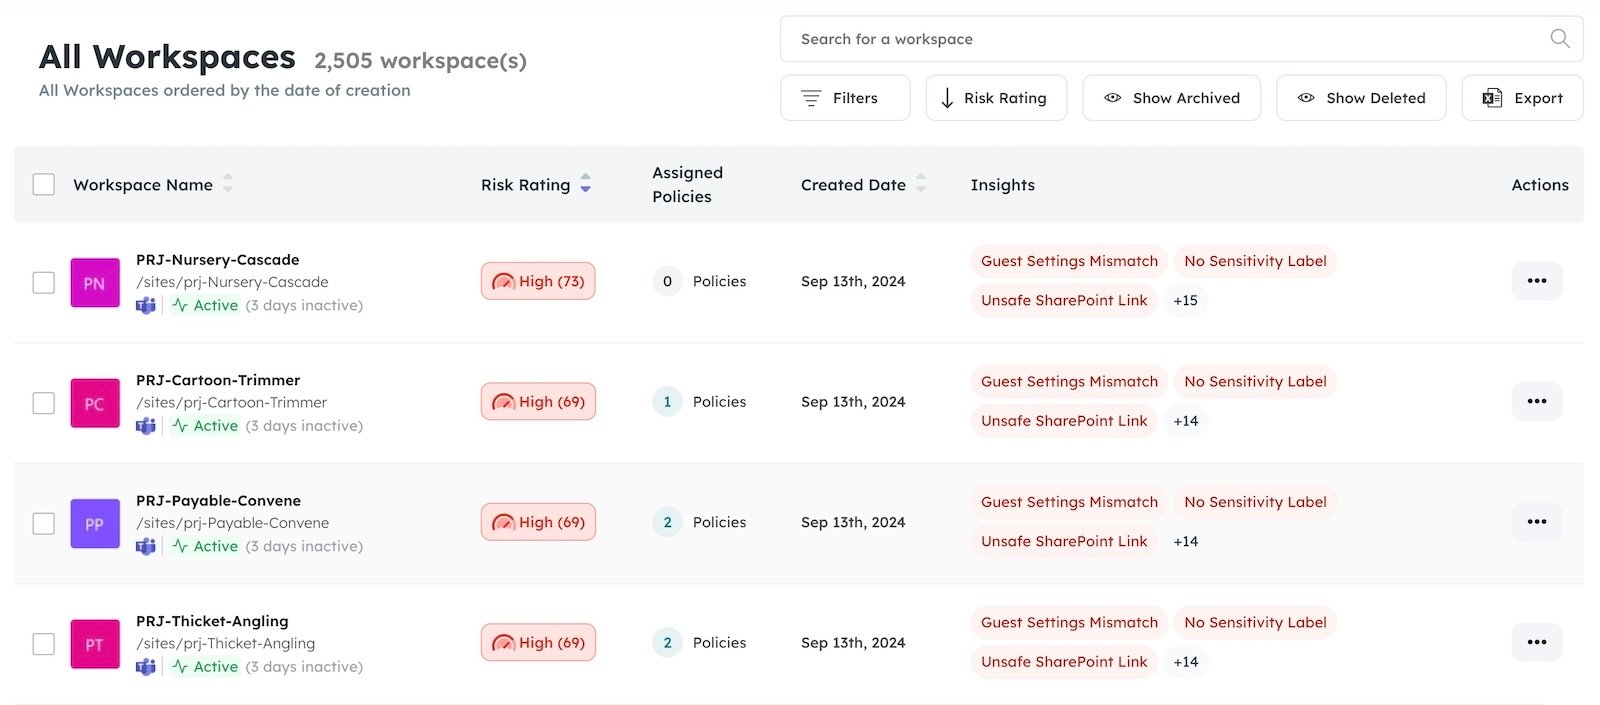This screenshot has width=1600, height=705.
Task: Click the High (69) gauge badge for PRJ-Payable-Convene
Action: click(538, 522)
